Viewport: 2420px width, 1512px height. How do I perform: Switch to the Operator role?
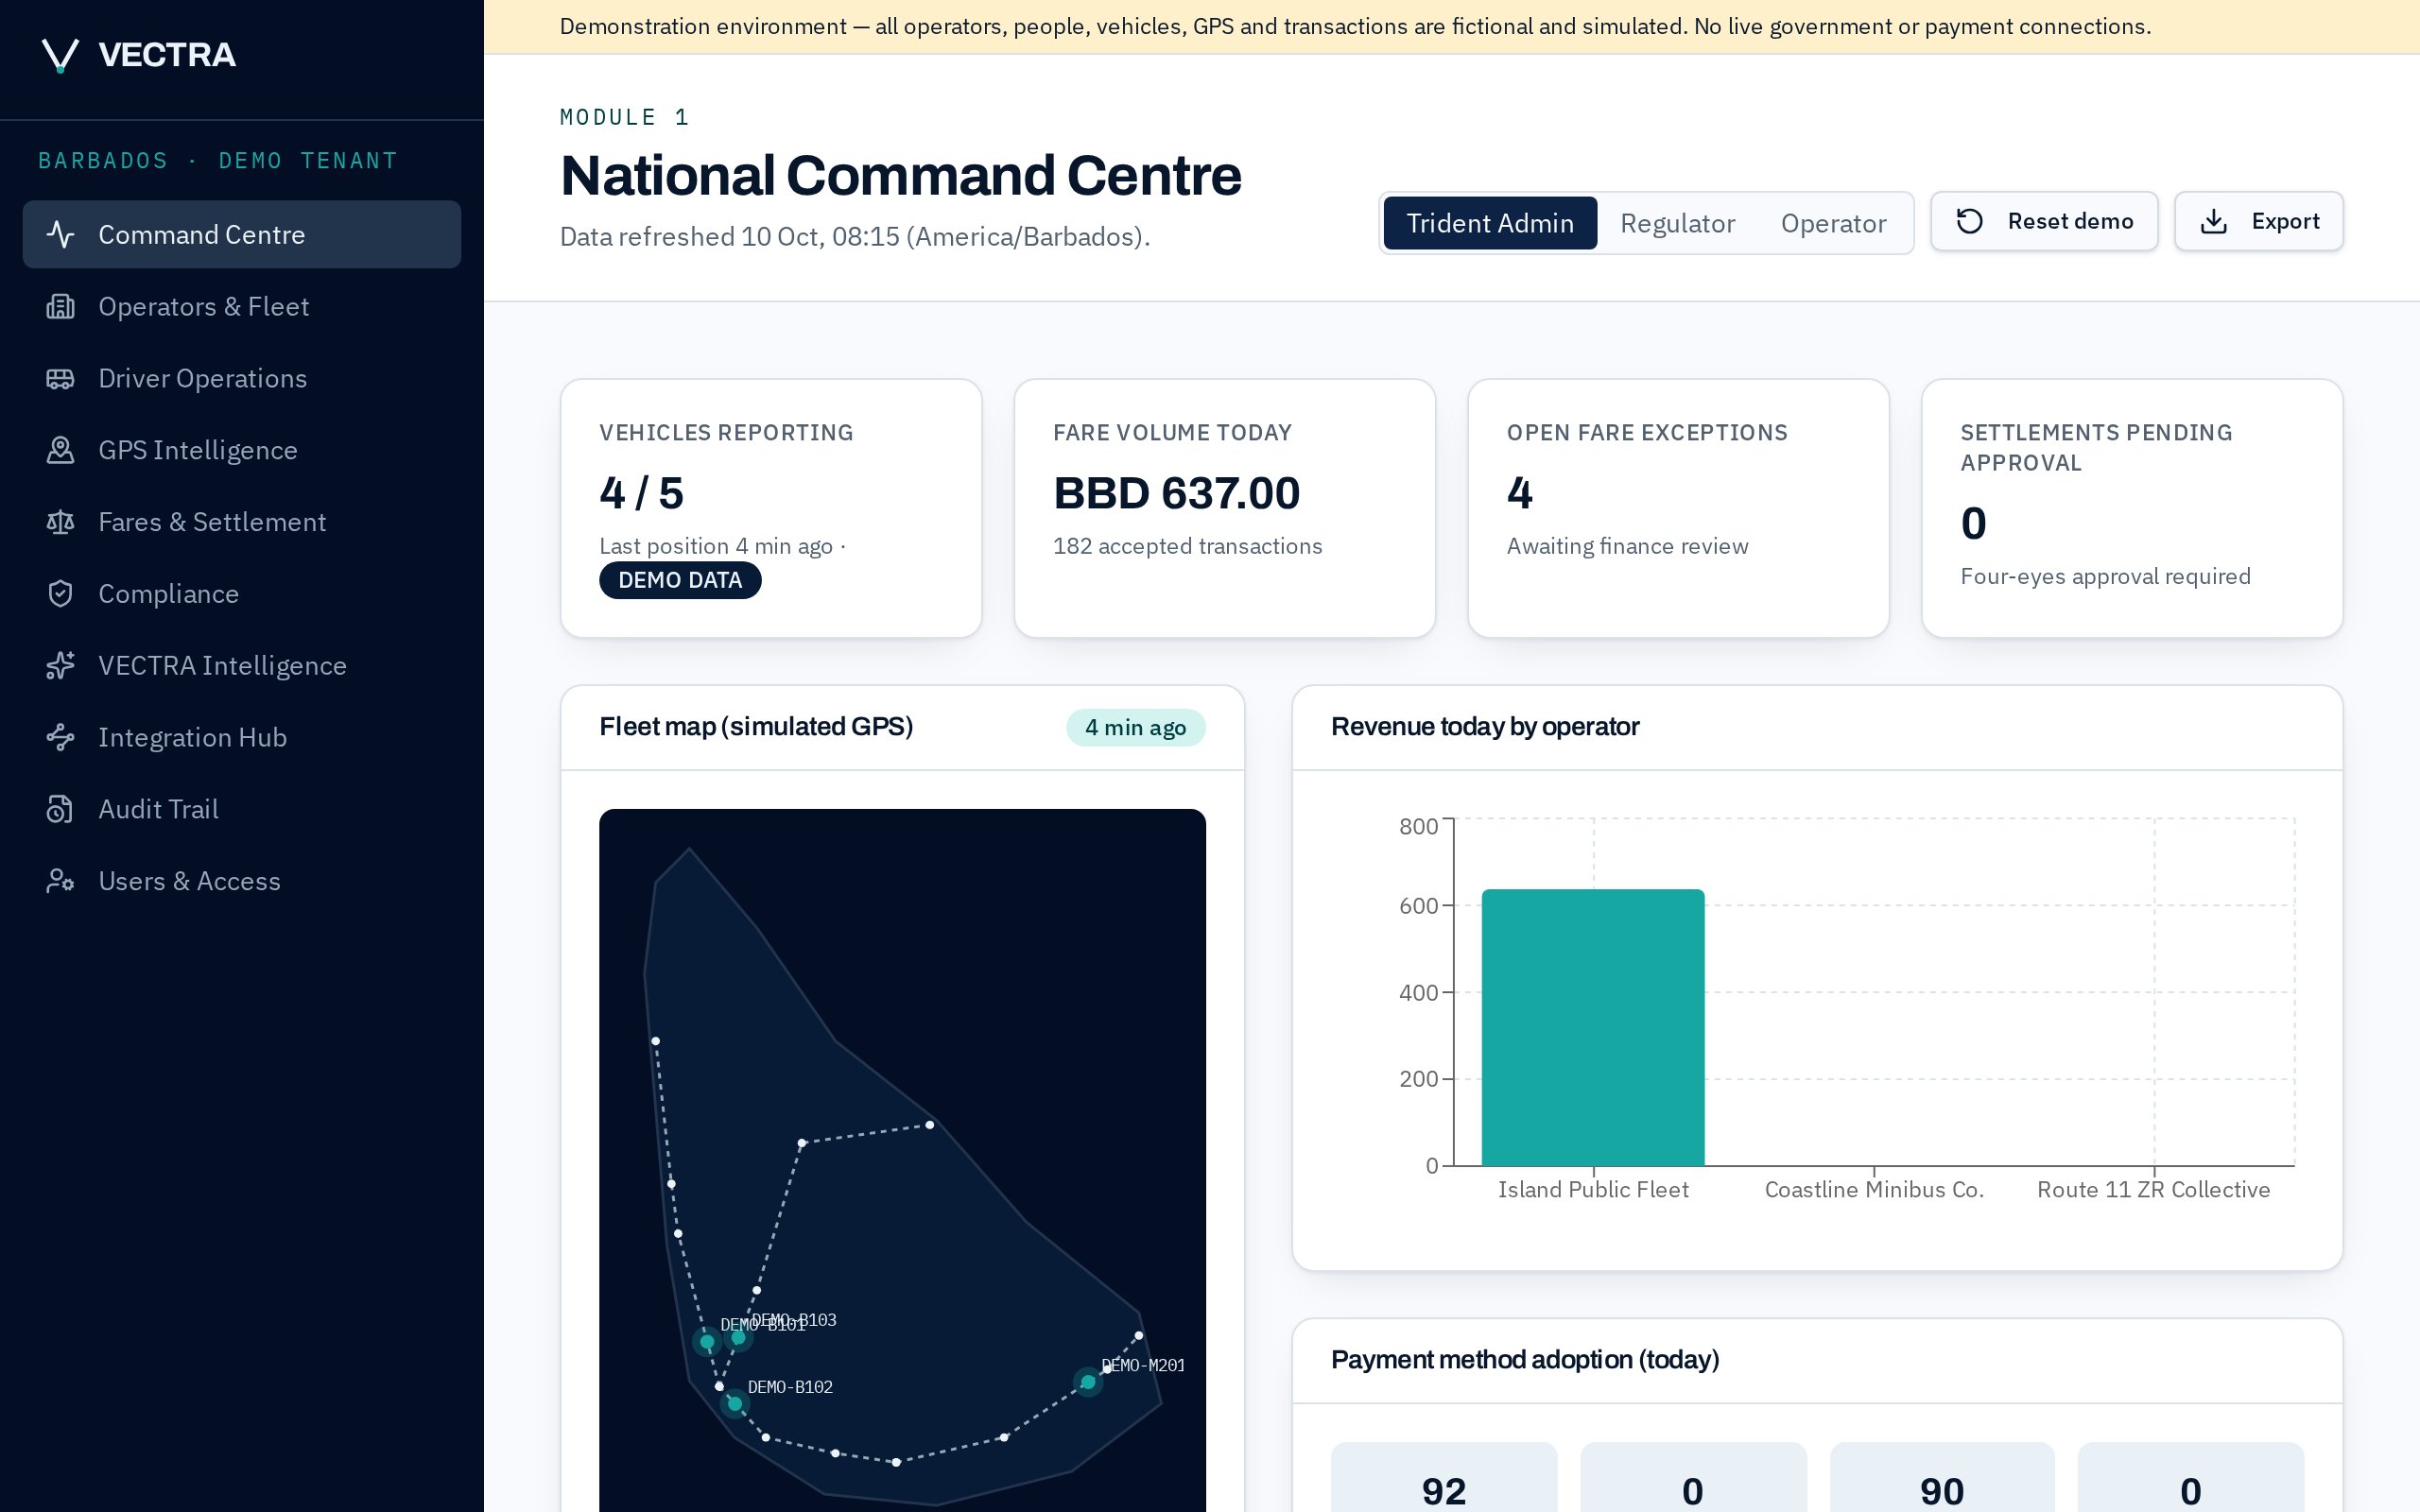point(1833,223)
